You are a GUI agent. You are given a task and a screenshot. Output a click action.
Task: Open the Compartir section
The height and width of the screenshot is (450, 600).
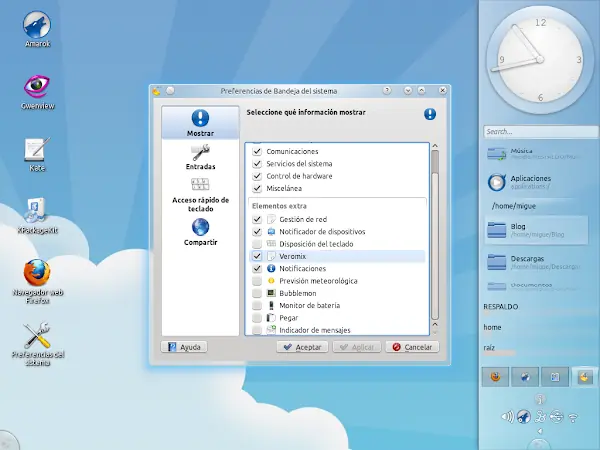pyautogui.click(x=200, y=232)
